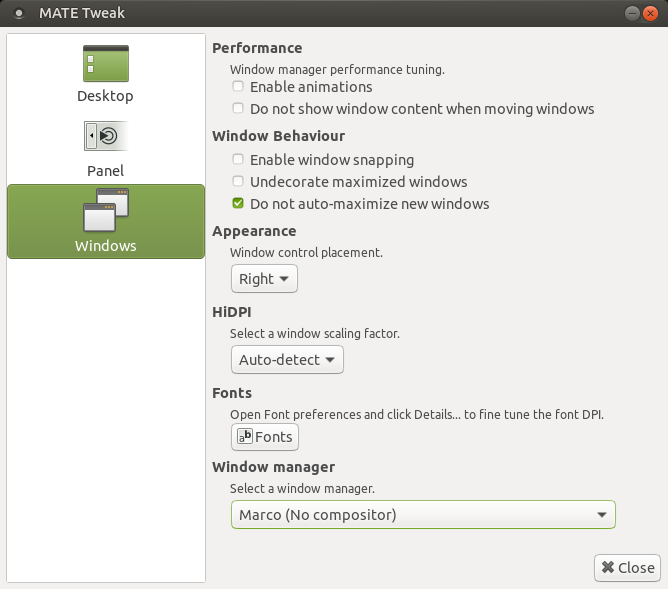Click empty area of category sidebar list
The height and width of the screenshot is (589, 668).
(x=105, y=420)
